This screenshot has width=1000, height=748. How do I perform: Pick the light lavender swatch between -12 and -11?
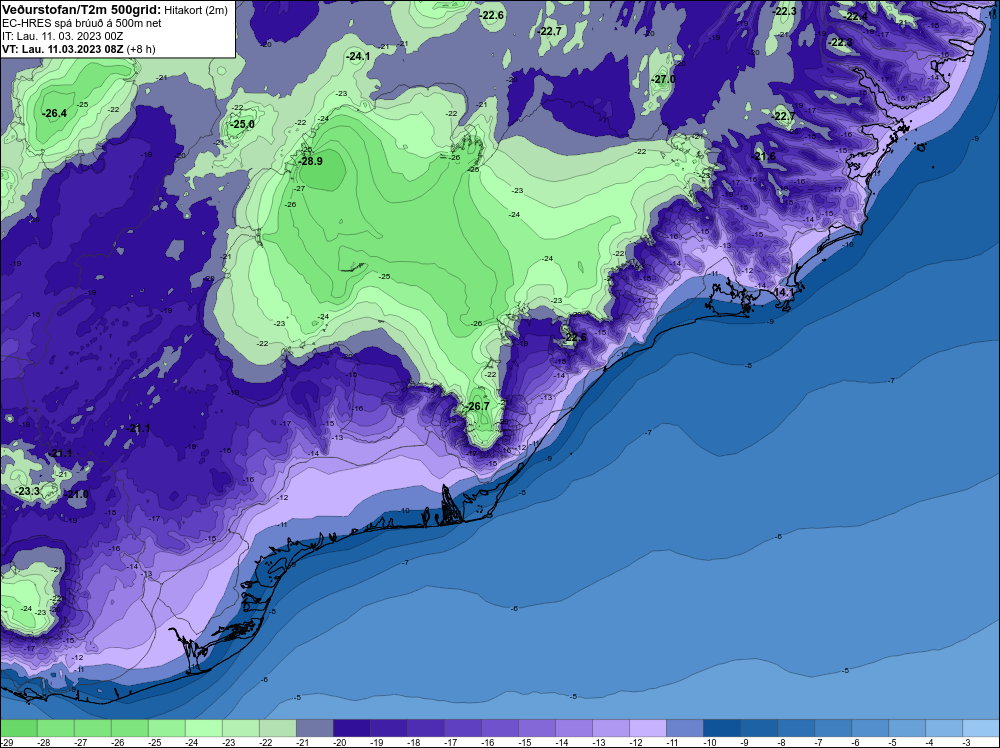(x=648, y=728)
